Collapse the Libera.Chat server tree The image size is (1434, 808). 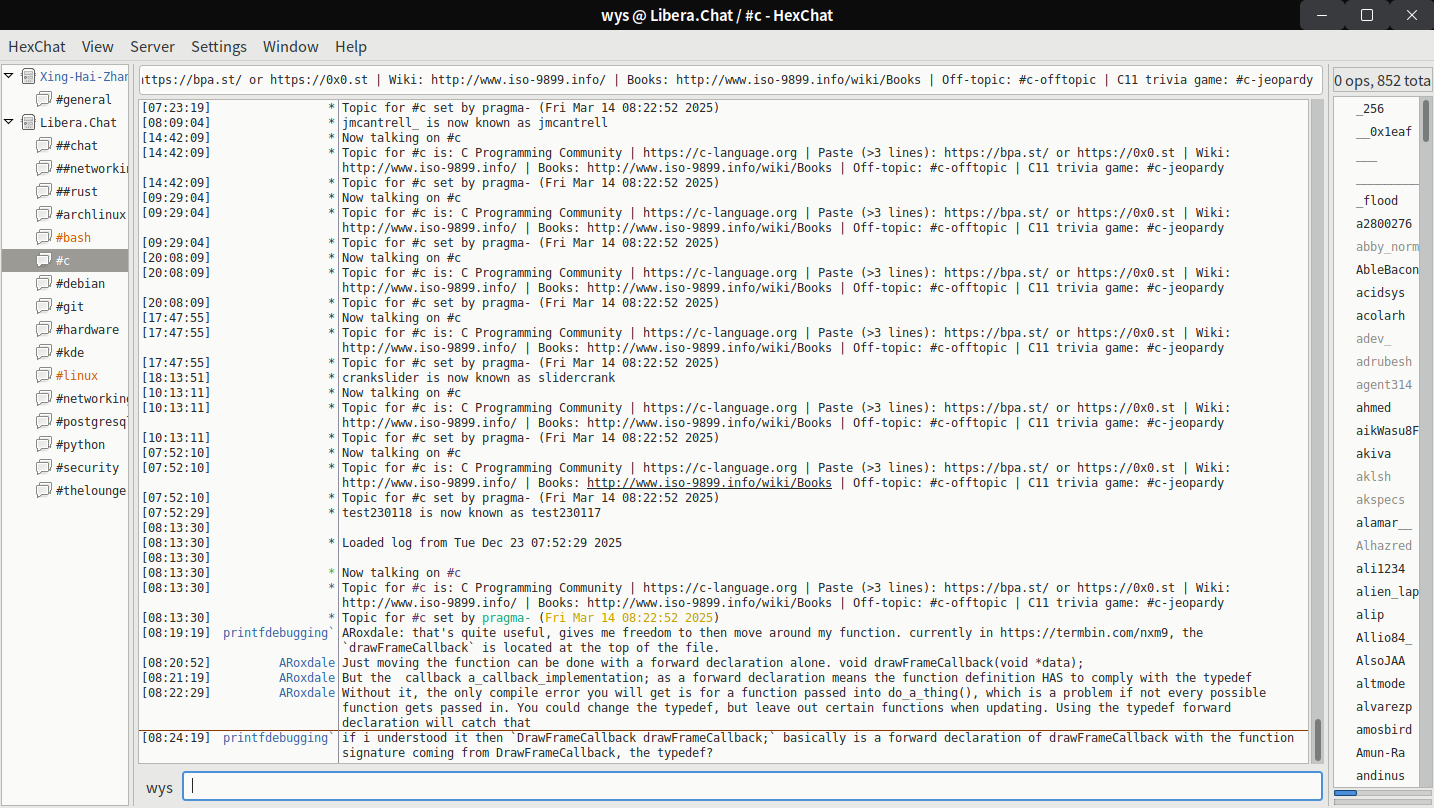(x=10, y=122)
